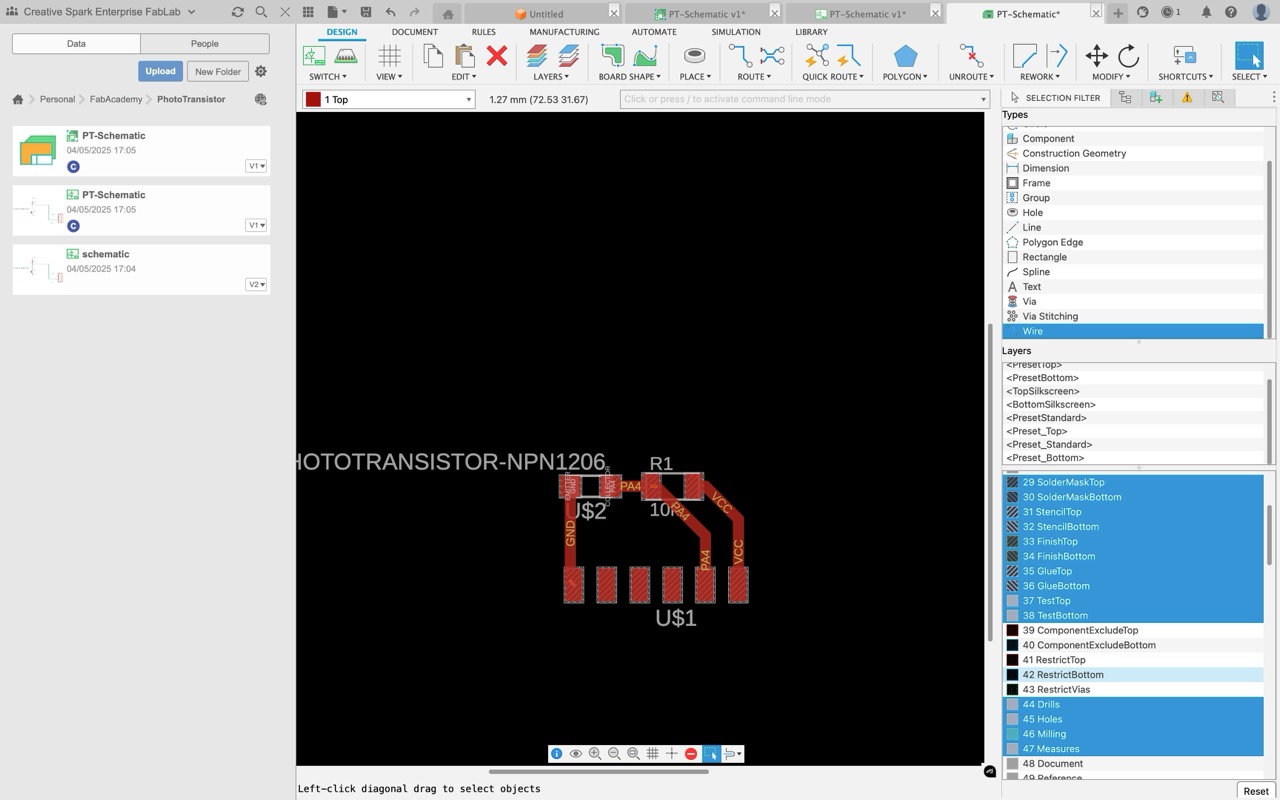Click the Shortcuts icon
Image resolution: width=1280 pixels, height=800 pixels.
1185,56
